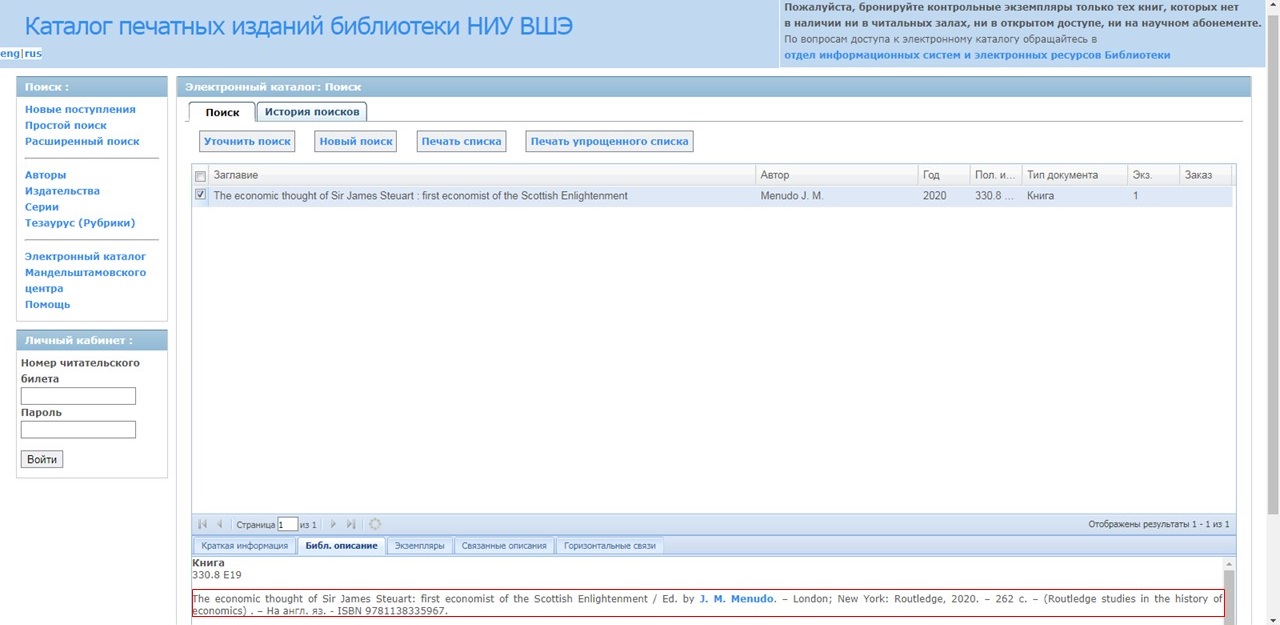
Task: Go to the previous results page
Action: pos(220,524)
